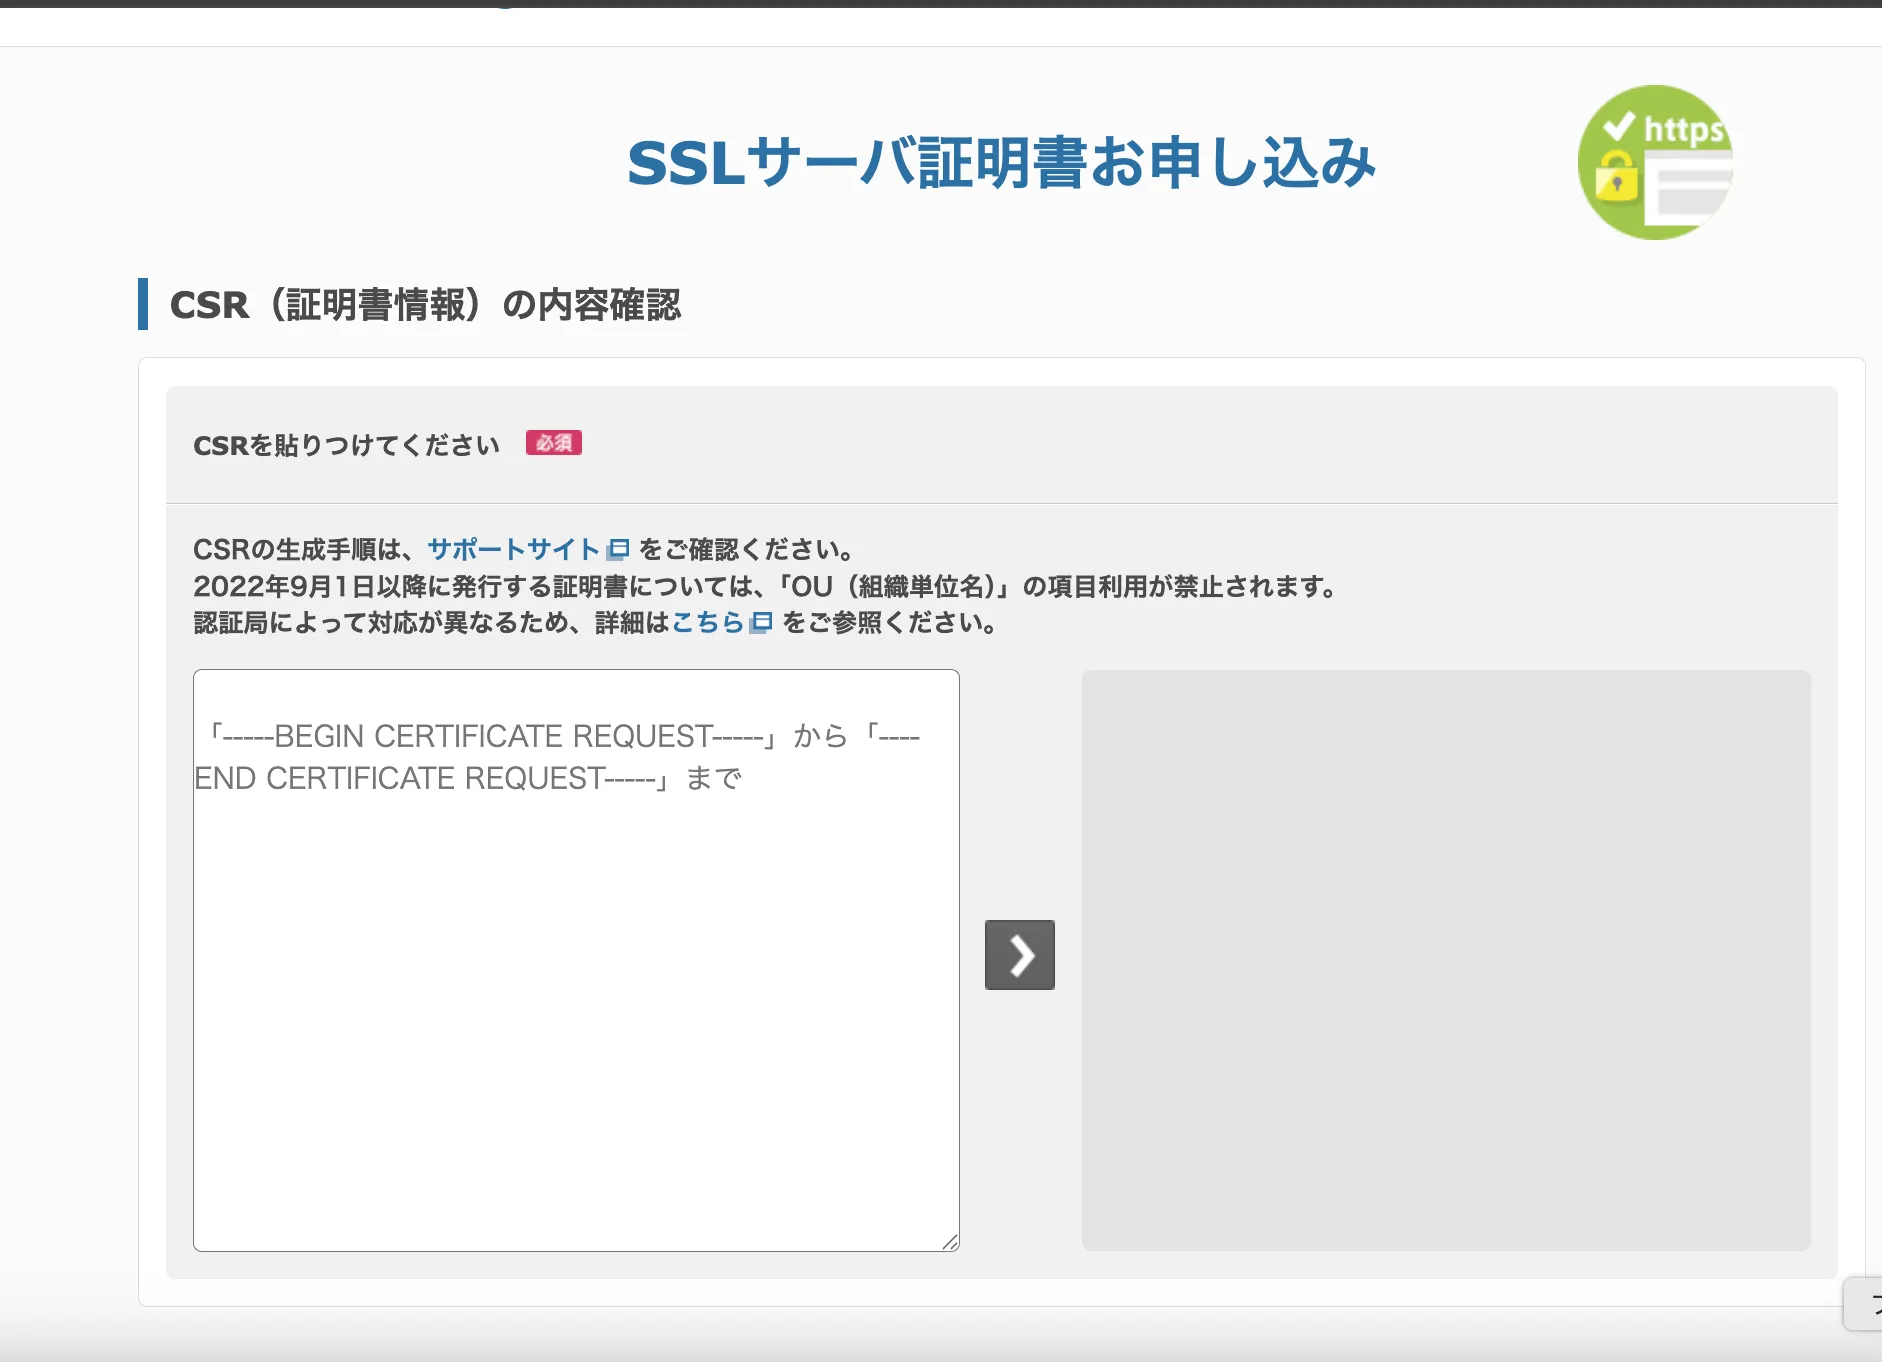Select the CSR（証明書情報）の内容確認 heading
The width and height of the screenshot is (1882, 1362).
425,305
